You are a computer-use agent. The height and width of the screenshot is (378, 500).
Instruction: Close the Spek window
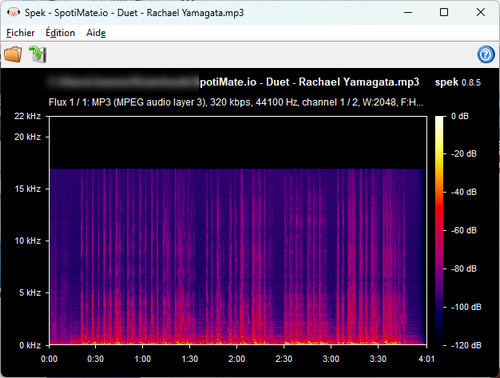pyautogui.click(x=480, y=13)
